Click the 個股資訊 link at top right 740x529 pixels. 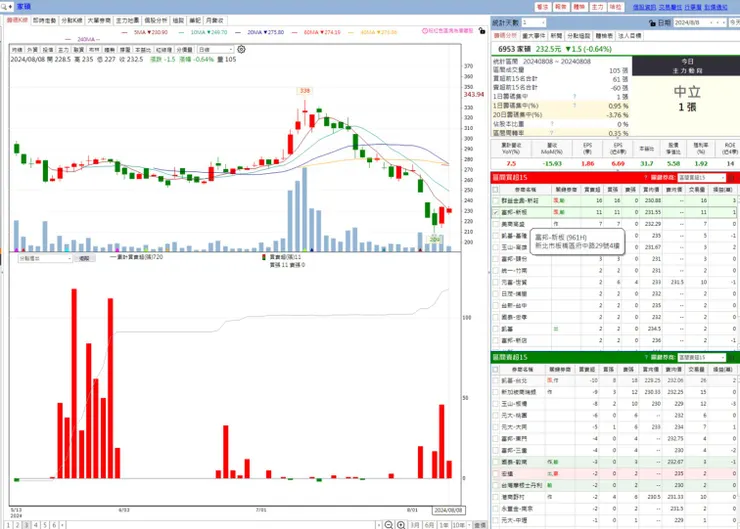coord(644,7)
